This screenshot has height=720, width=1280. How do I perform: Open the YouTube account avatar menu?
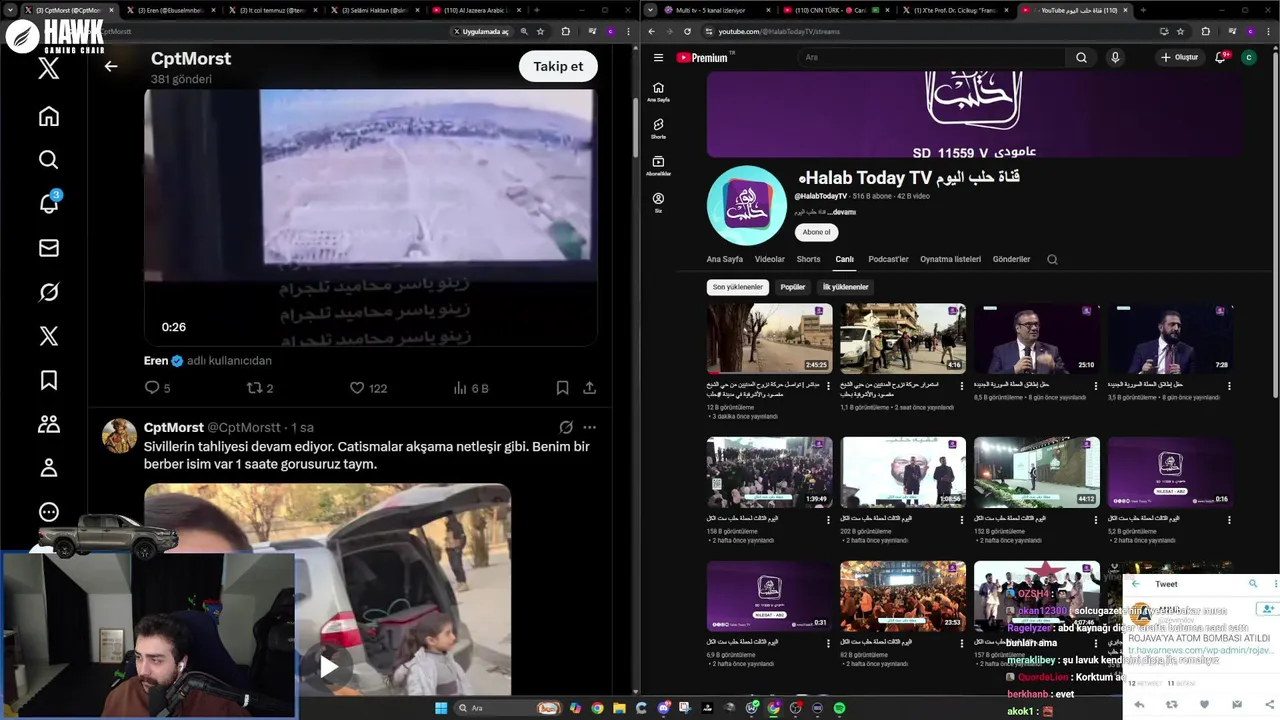pyautogui.click(x=1248, y=57)
